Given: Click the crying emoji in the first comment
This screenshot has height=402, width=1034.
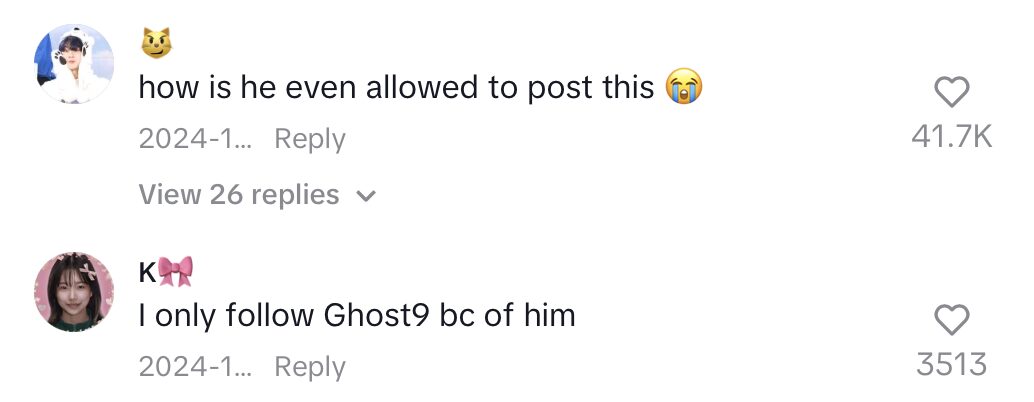Looking at the screenshot, I should click(683, 87).
